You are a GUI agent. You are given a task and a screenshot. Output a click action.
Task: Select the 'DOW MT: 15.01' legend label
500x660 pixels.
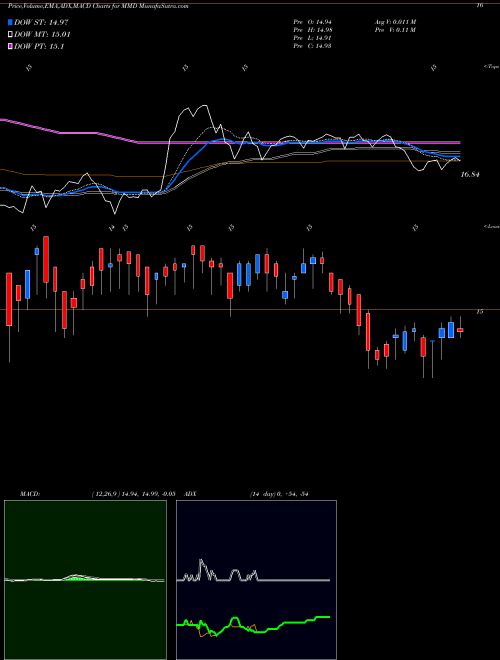[x=42, y=35]
